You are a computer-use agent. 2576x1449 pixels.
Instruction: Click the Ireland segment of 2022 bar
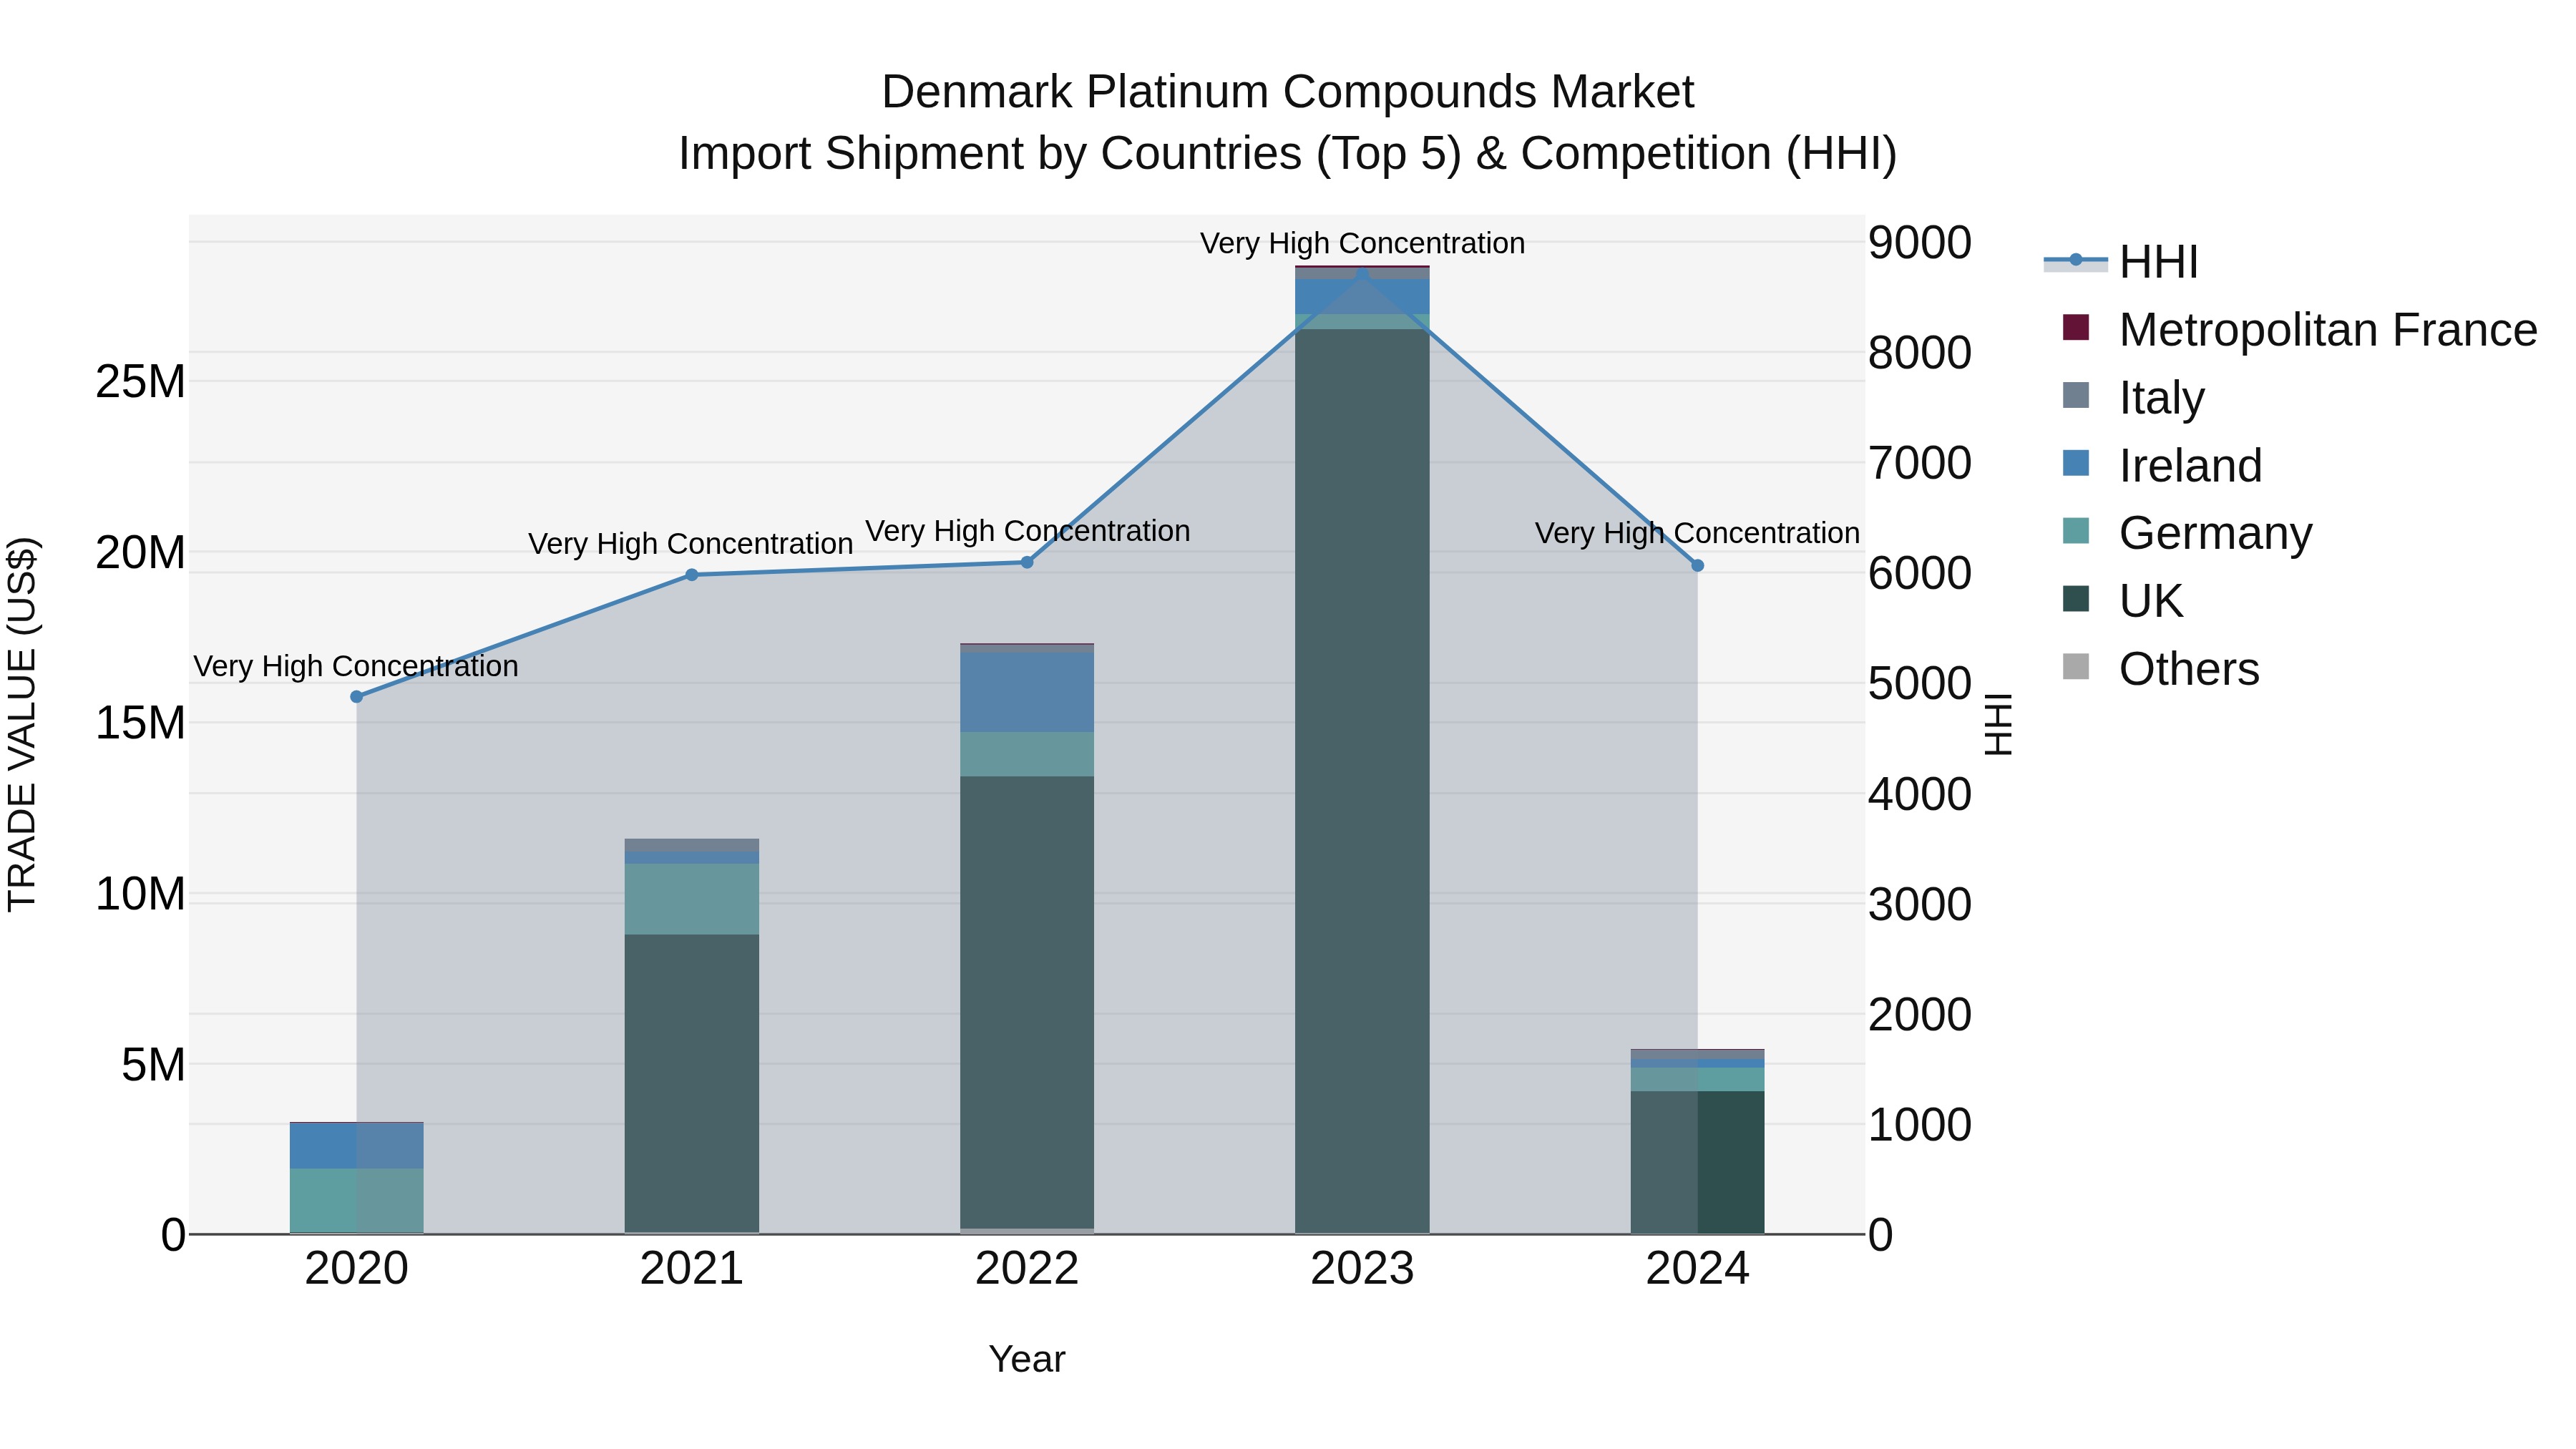pos(1027,693)
